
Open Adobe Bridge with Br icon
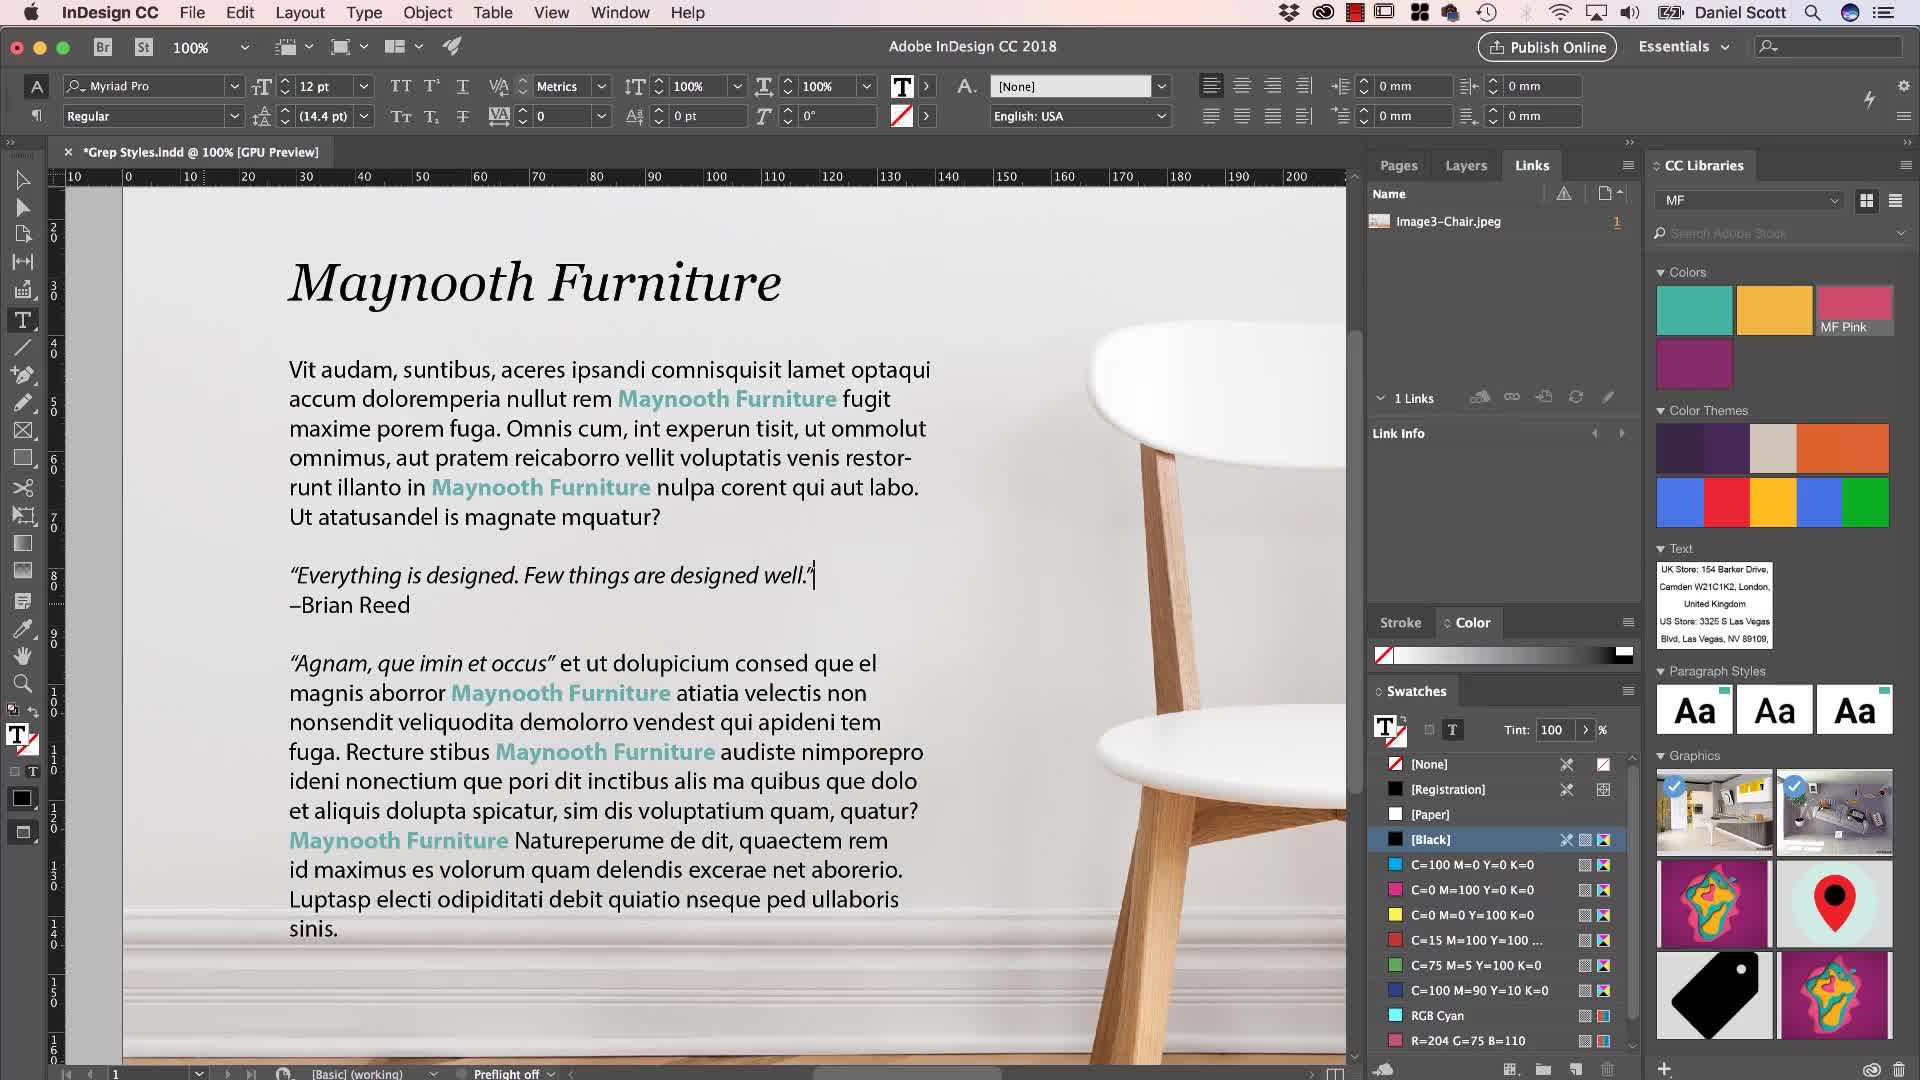[x=102, y=47]
